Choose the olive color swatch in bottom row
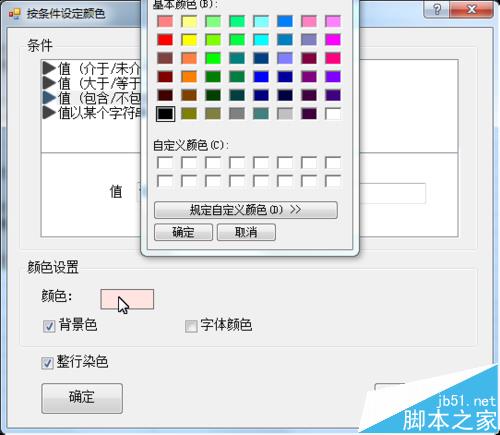This screenshot has height=435, width=500. point(189,114)
